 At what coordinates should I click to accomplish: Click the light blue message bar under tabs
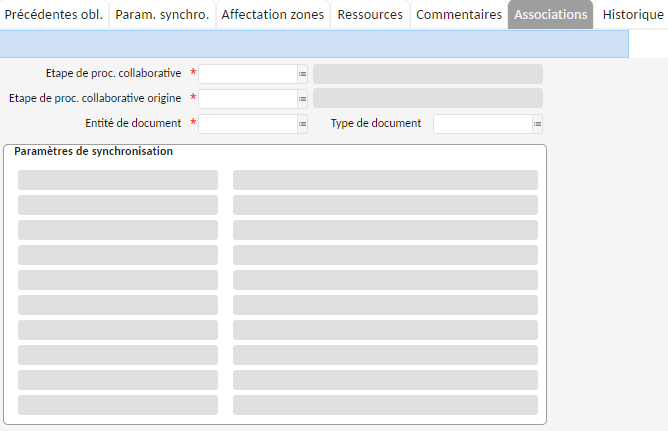point(314,44)
